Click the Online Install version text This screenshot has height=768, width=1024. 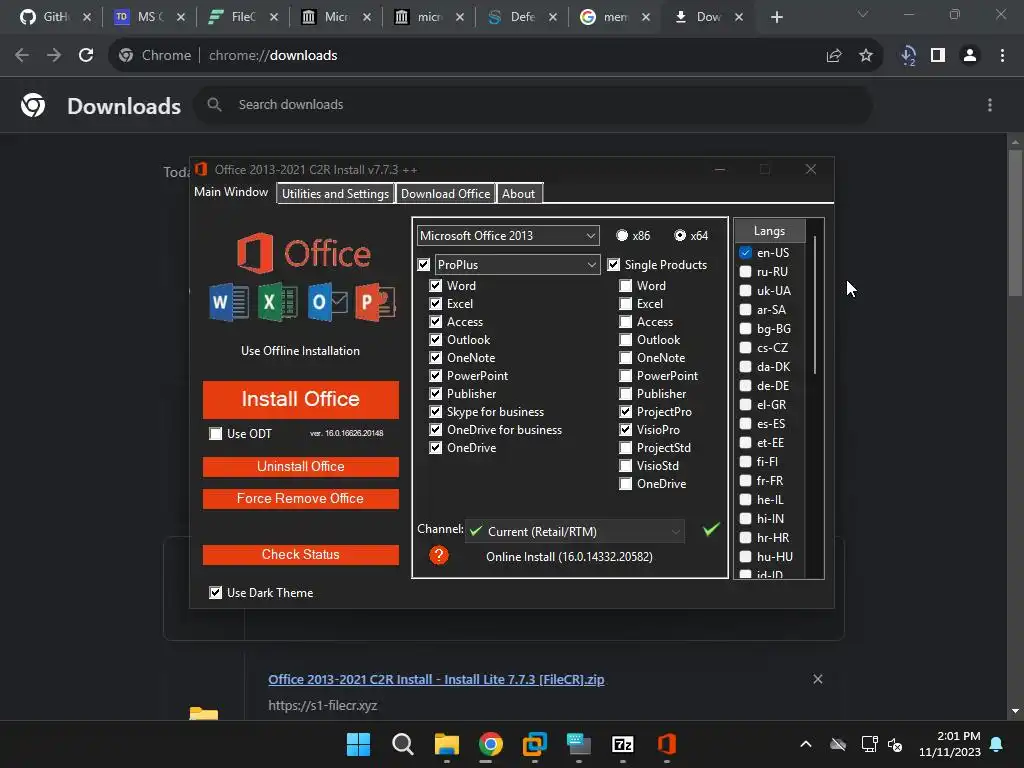569,556
